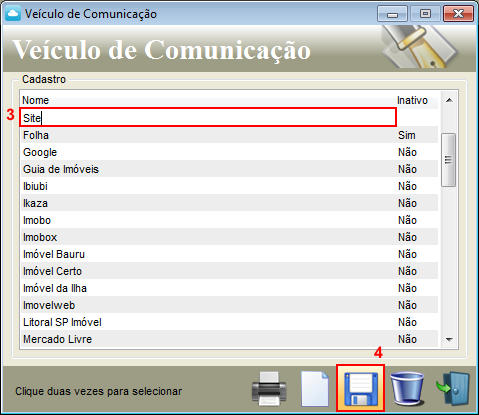Click the Nome input field containing Site
Image resolution: width=479 pixels, height=415 pixels.
pyautogui.click(x=208, y=117)
